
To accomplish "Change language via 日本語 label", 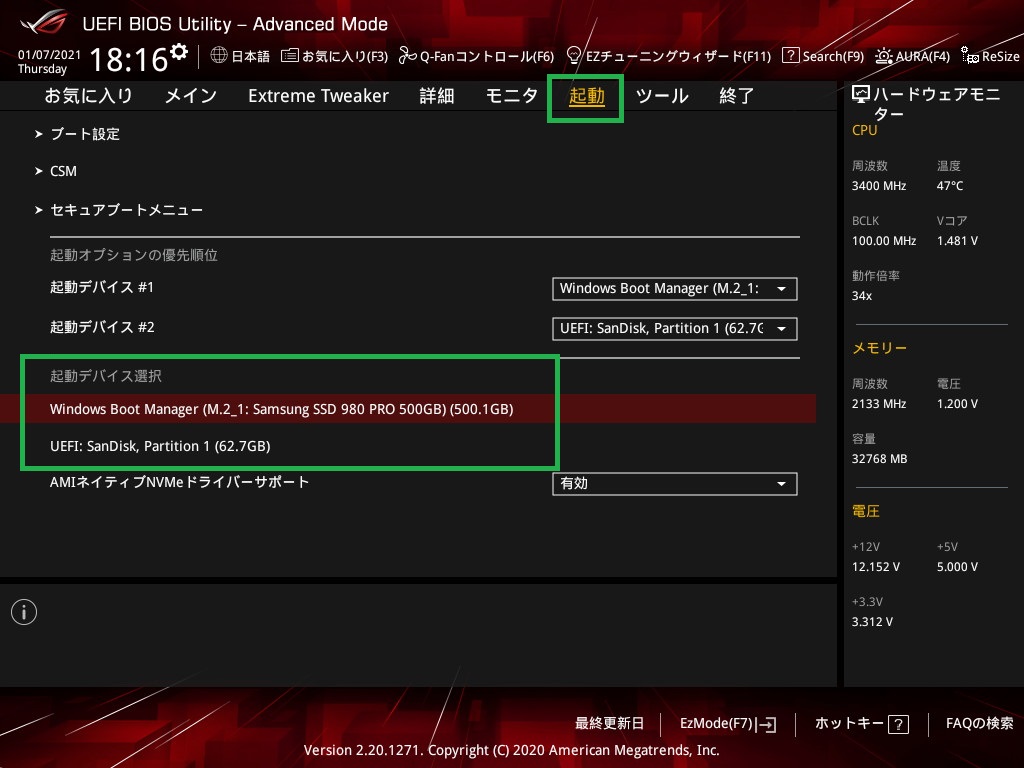I will 250,56.
